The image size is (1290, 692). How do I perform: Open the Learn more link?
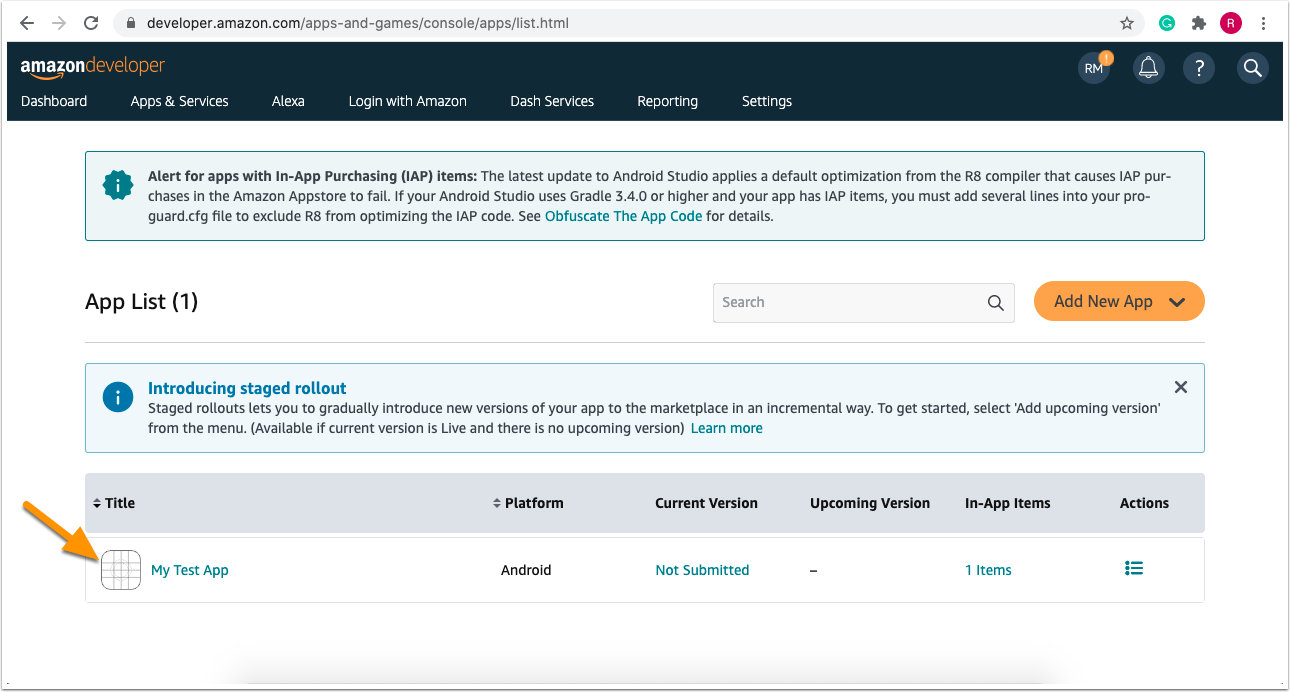[727, 428]
